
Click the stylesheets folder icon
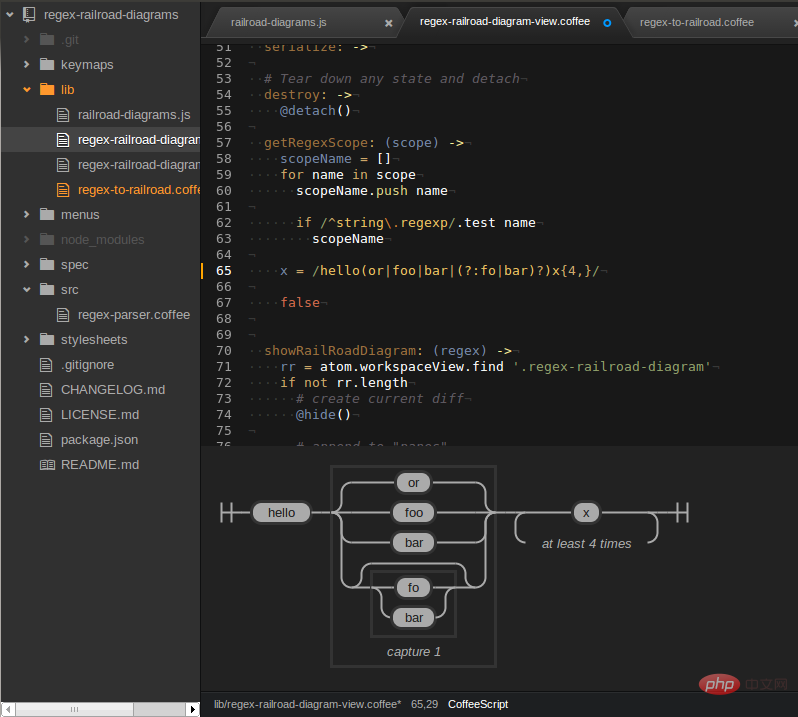click(x=47, y=339)
